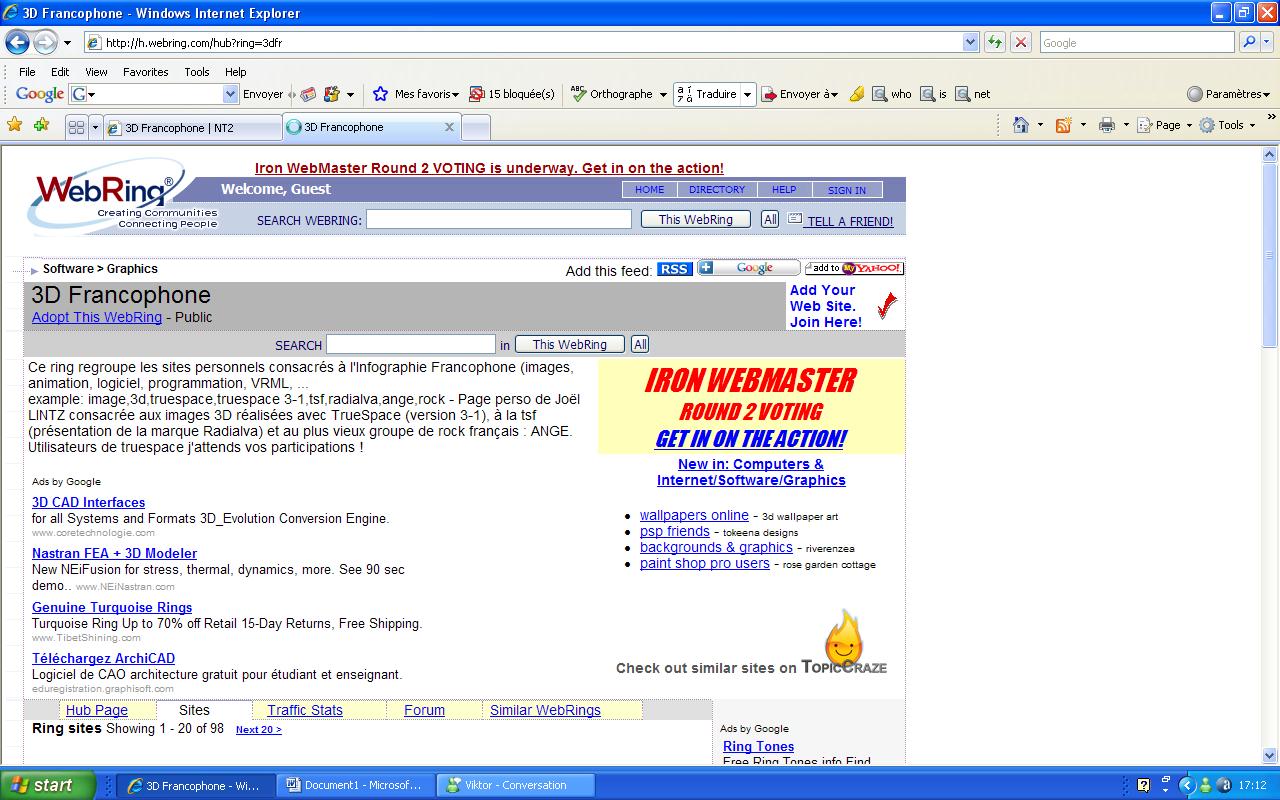The width and height of the screenshot is (1280, 800).
Task: Click the blue RSS feed badge
Action: [x=674, y=269]
